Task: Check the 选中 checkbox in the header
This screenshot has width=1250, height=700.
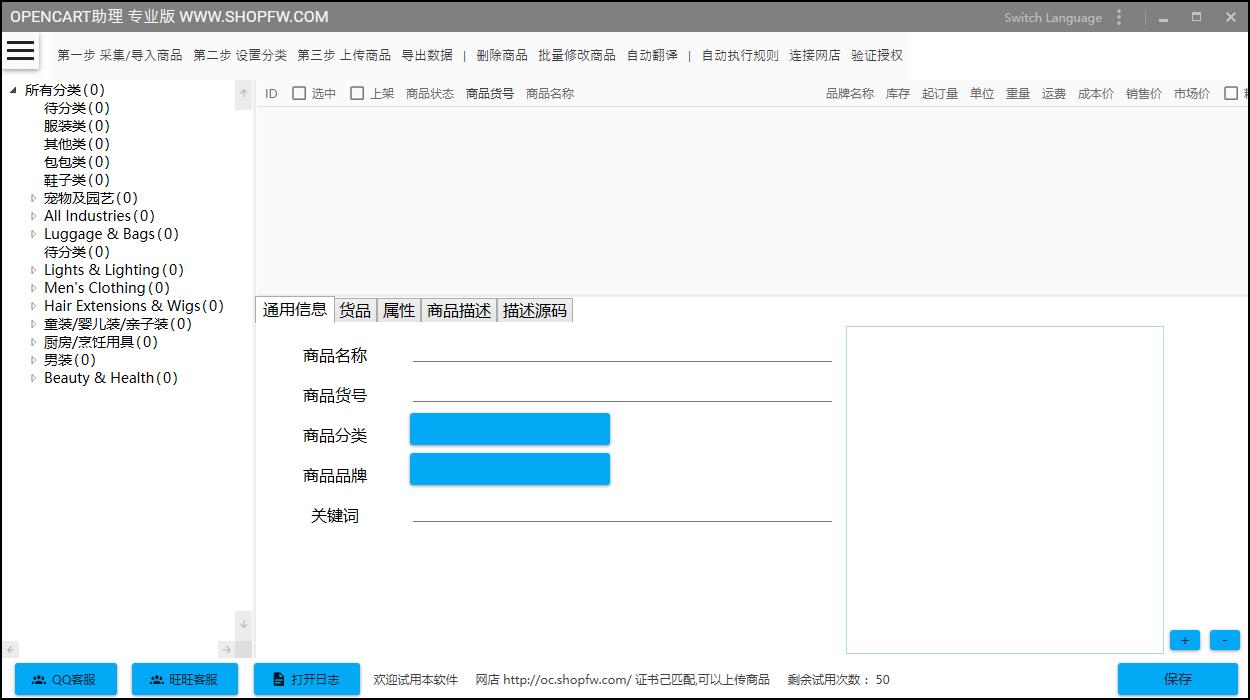Action: [x=298, y=92]
